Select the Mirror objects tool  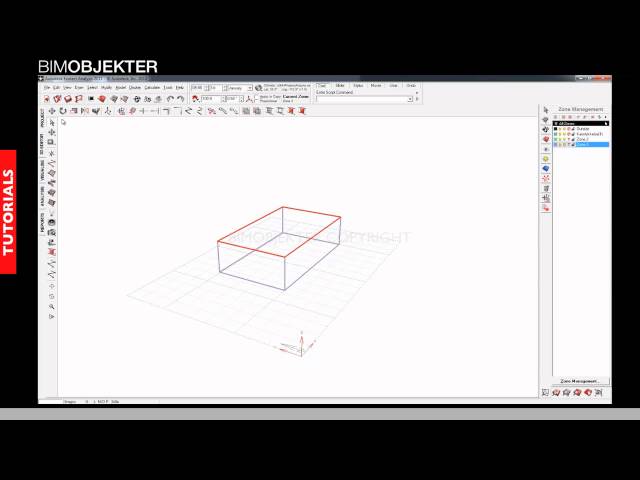pyautogui.click(x=85, y=111)
